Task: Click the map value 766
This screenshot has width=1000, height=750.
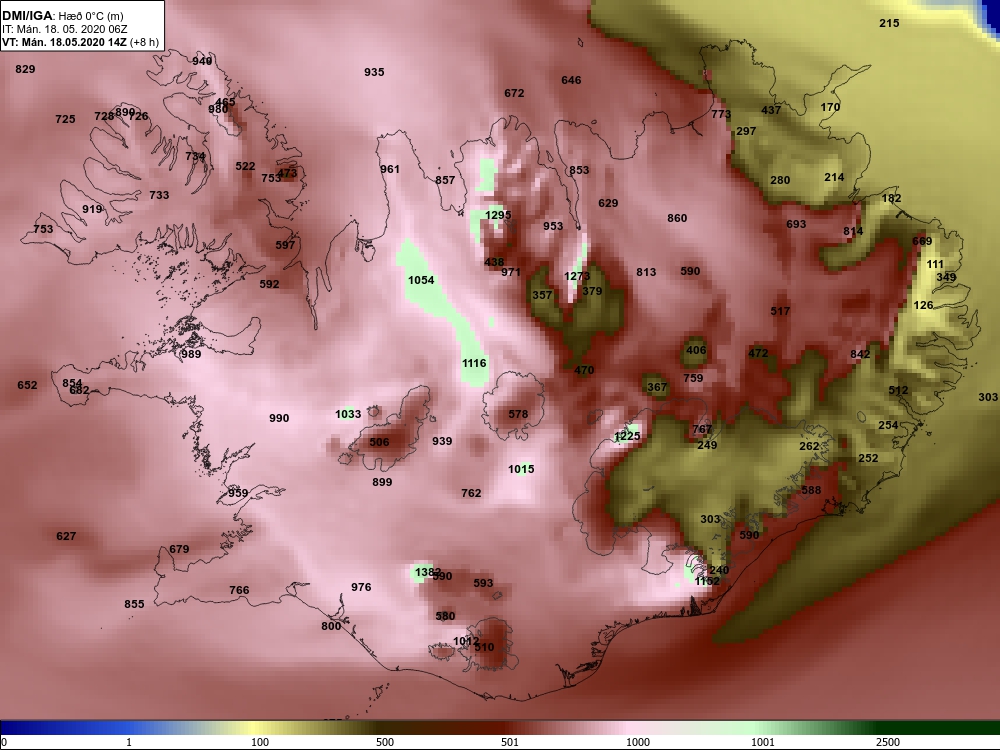Action: [x=239, y=591]
